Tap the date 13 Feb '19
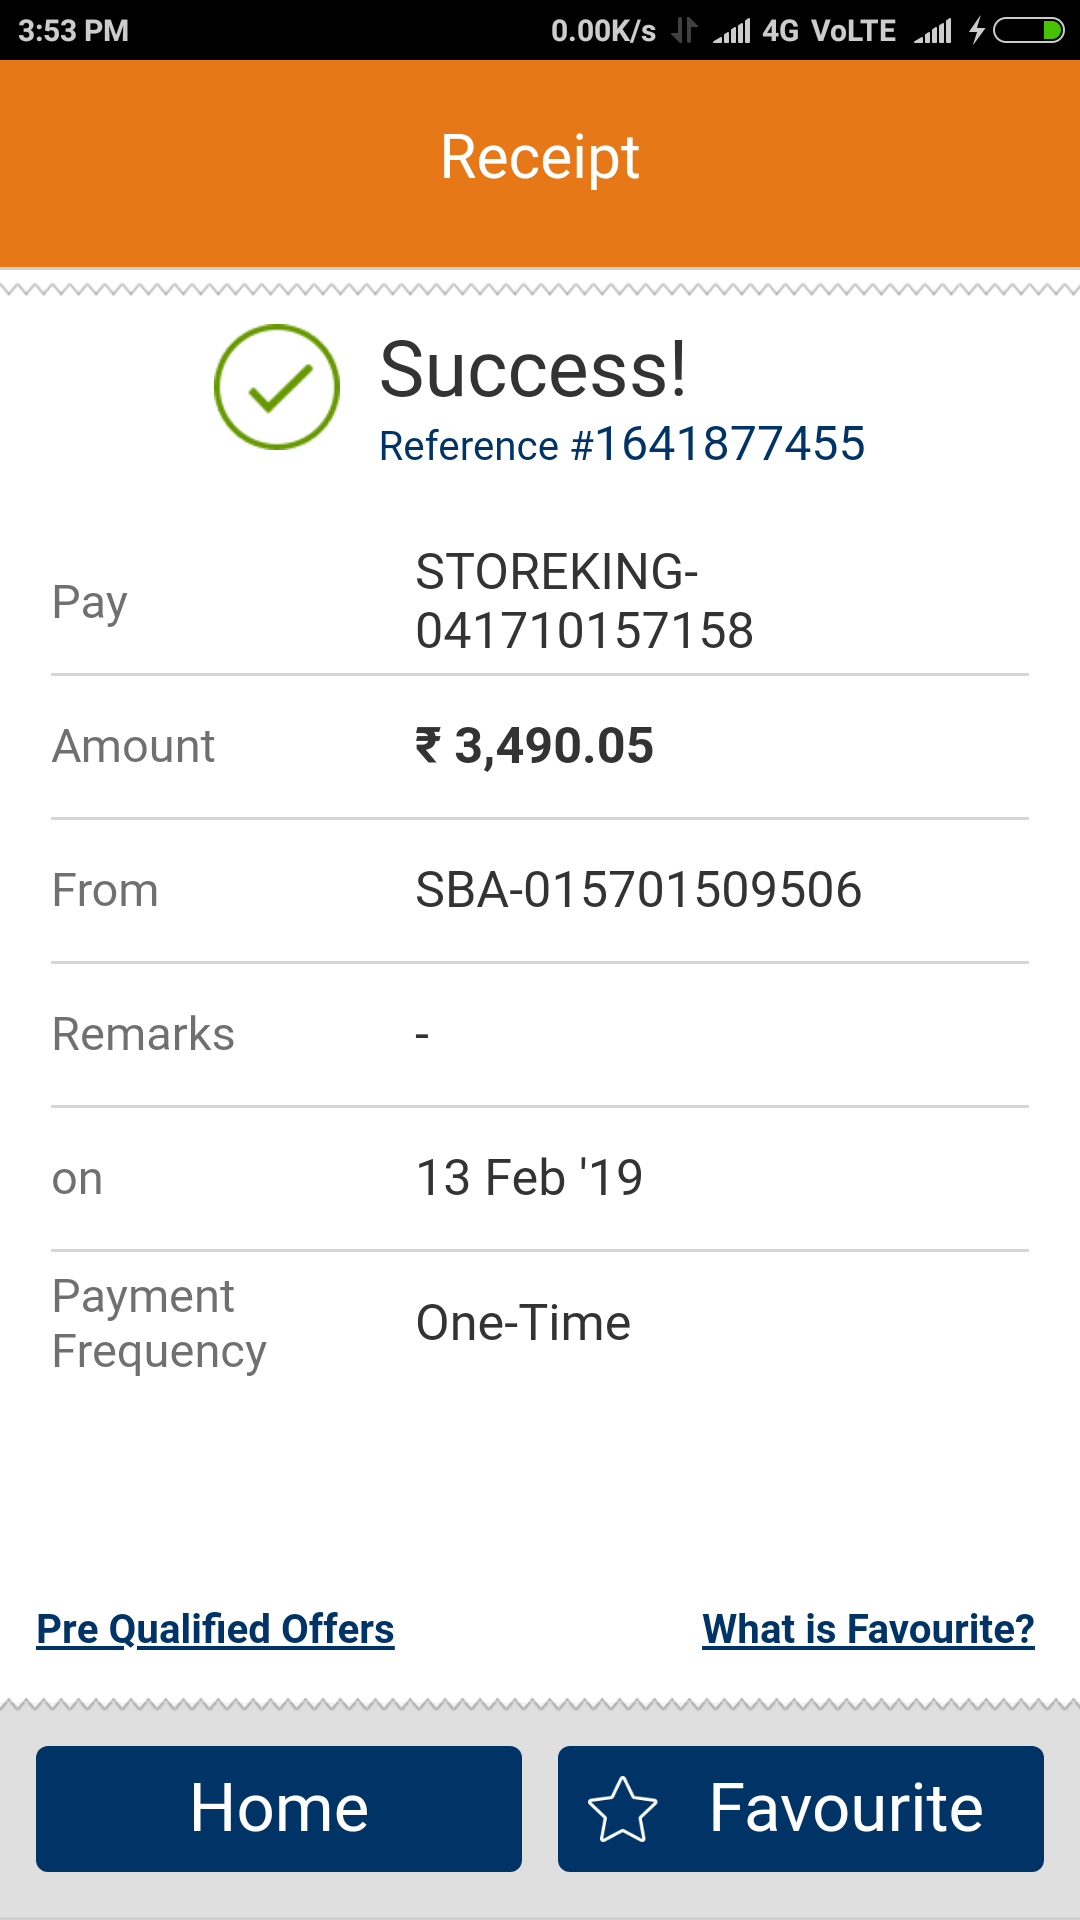The image size is (1080, 1920). pyautogui.click(x=529, y=1178)
